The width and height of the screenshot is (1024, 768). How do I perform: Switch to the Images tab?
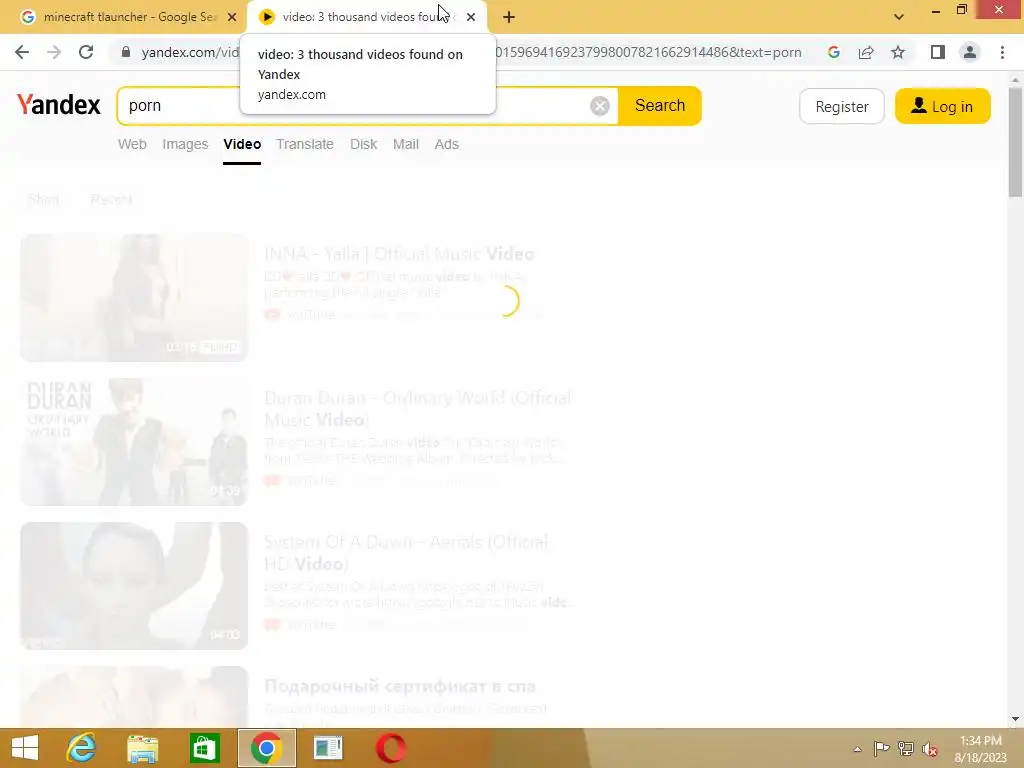(185, 144)
